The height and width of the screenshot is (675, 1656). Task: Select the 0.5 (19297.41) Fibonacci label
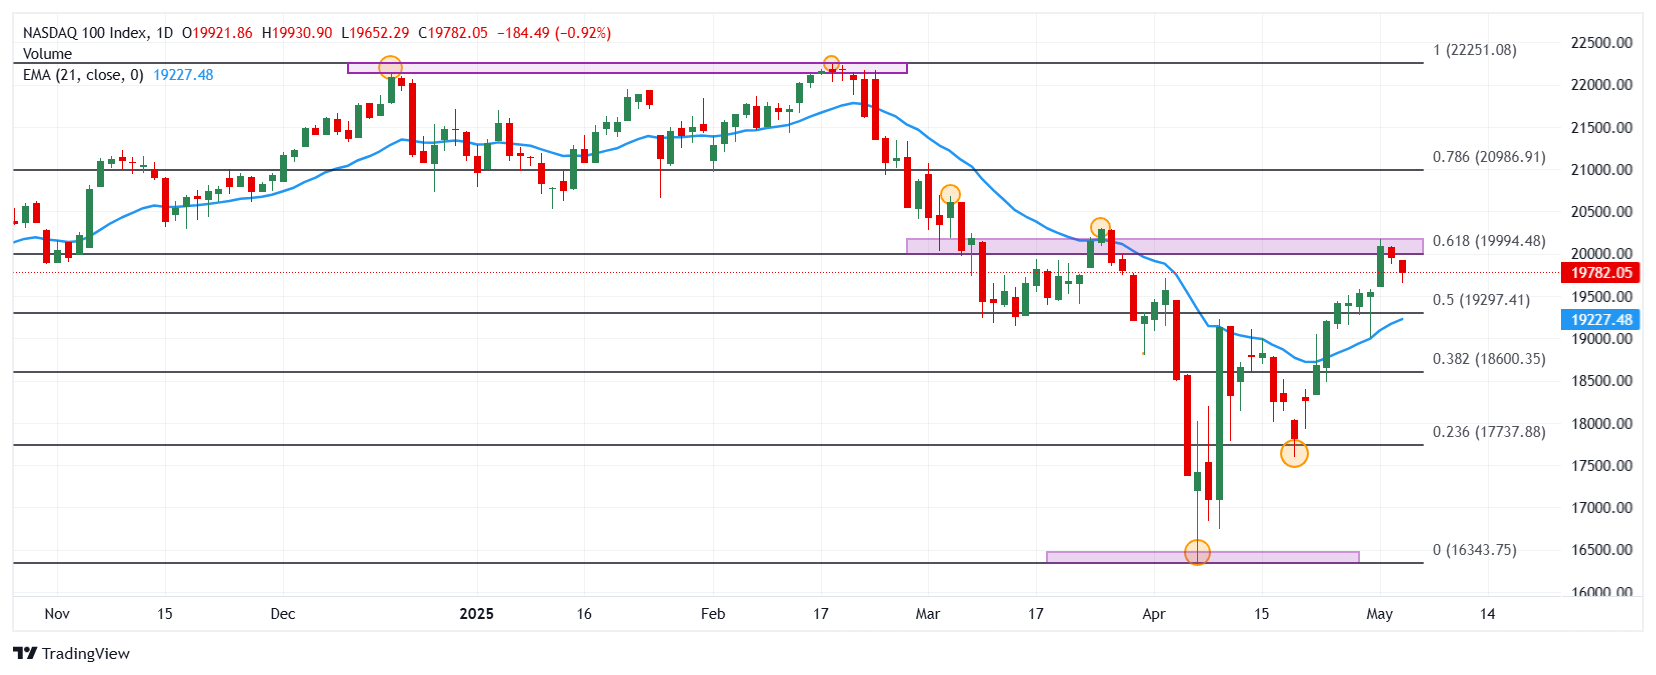1481,300
